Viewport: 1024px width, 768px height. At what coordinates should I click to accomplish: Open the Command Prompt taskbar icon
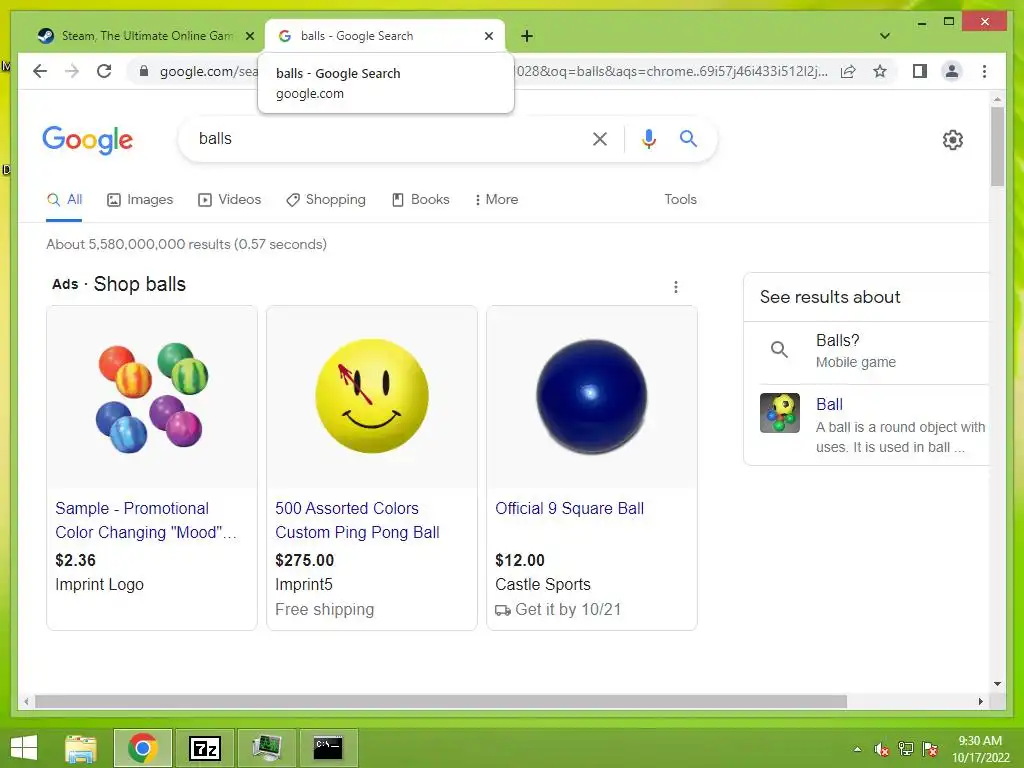[328, 748]
